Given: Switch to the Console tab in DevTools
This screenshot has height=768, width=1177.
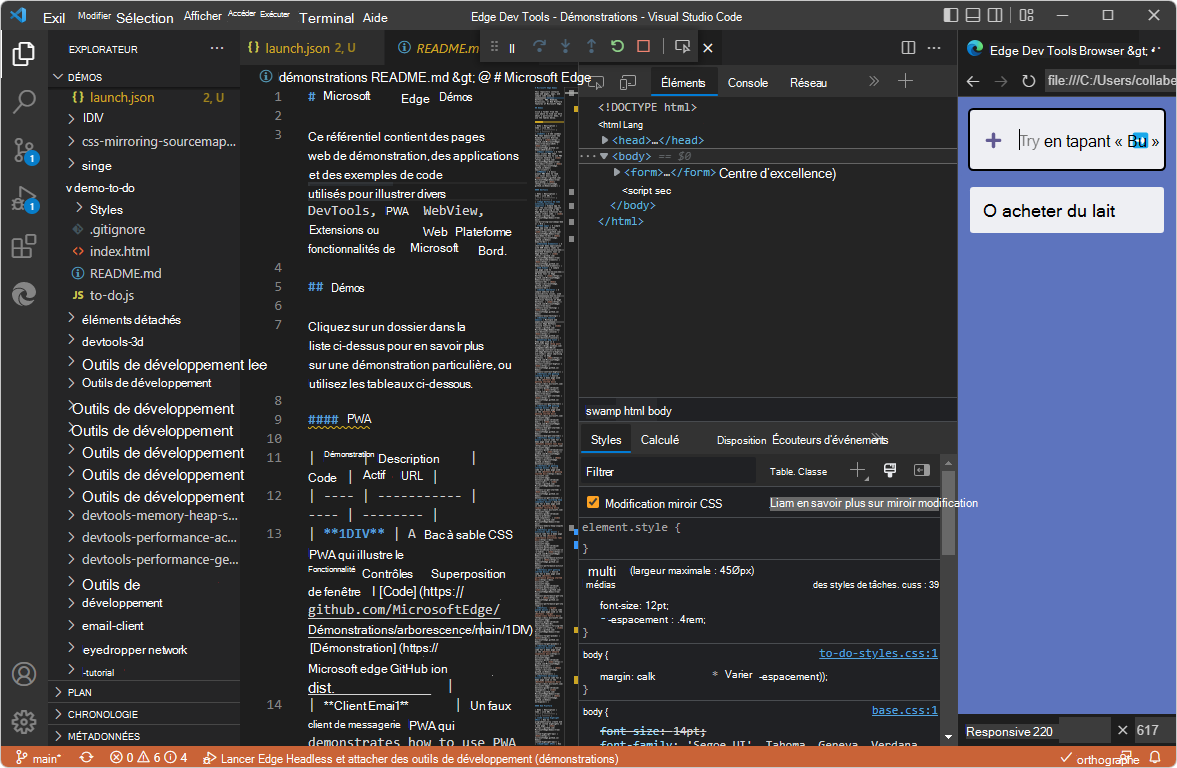Looking at the screenshot, I should tap(747, 82).
